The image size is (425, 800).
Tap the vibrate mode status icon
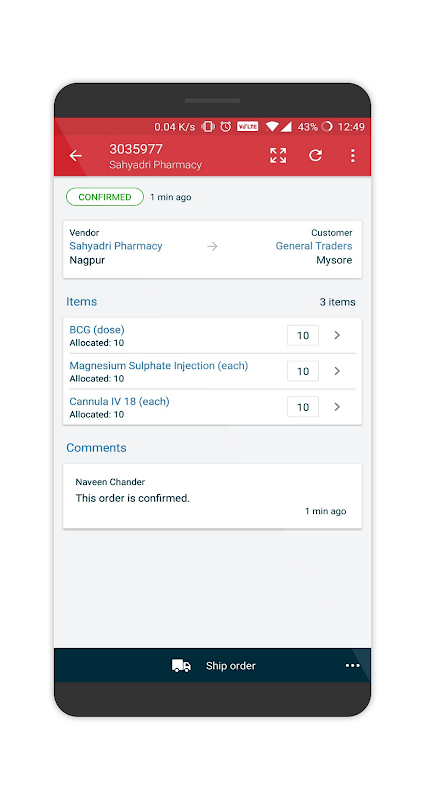208,127
